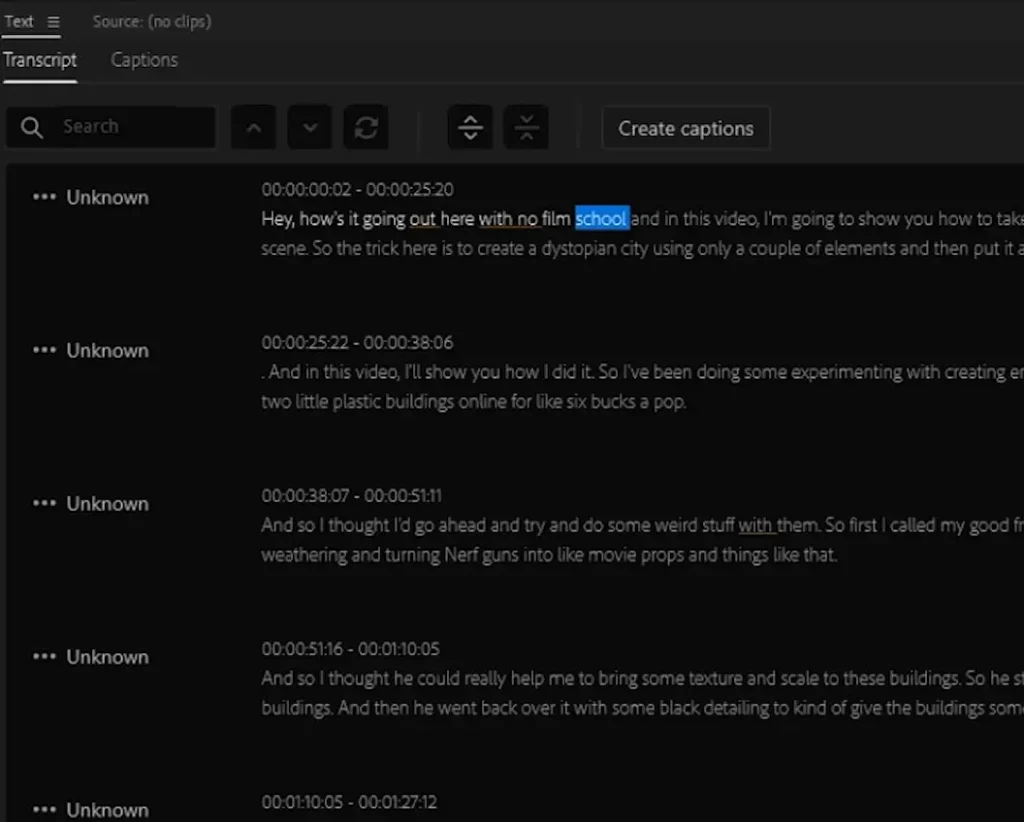The width and height of the screenshot is (1024, 822).
Task: Click the Text panel title
Action: (19, 21)
